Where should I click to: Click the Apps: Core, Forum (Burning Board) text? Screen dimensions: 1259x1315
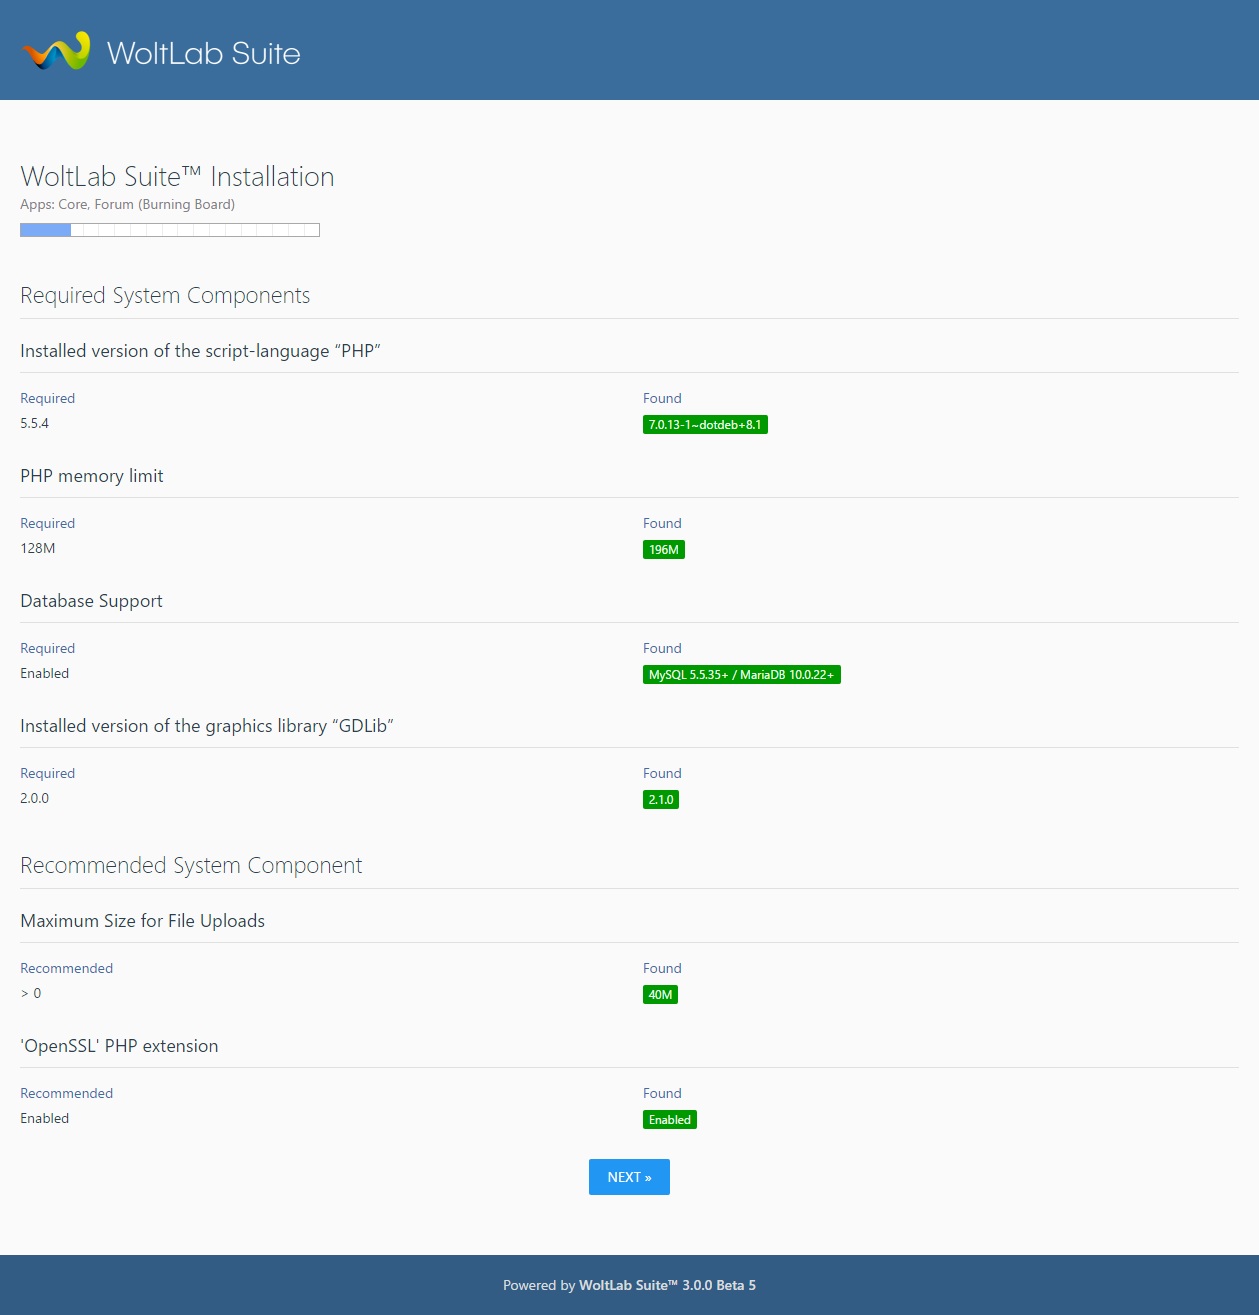[x=127, y=204]
